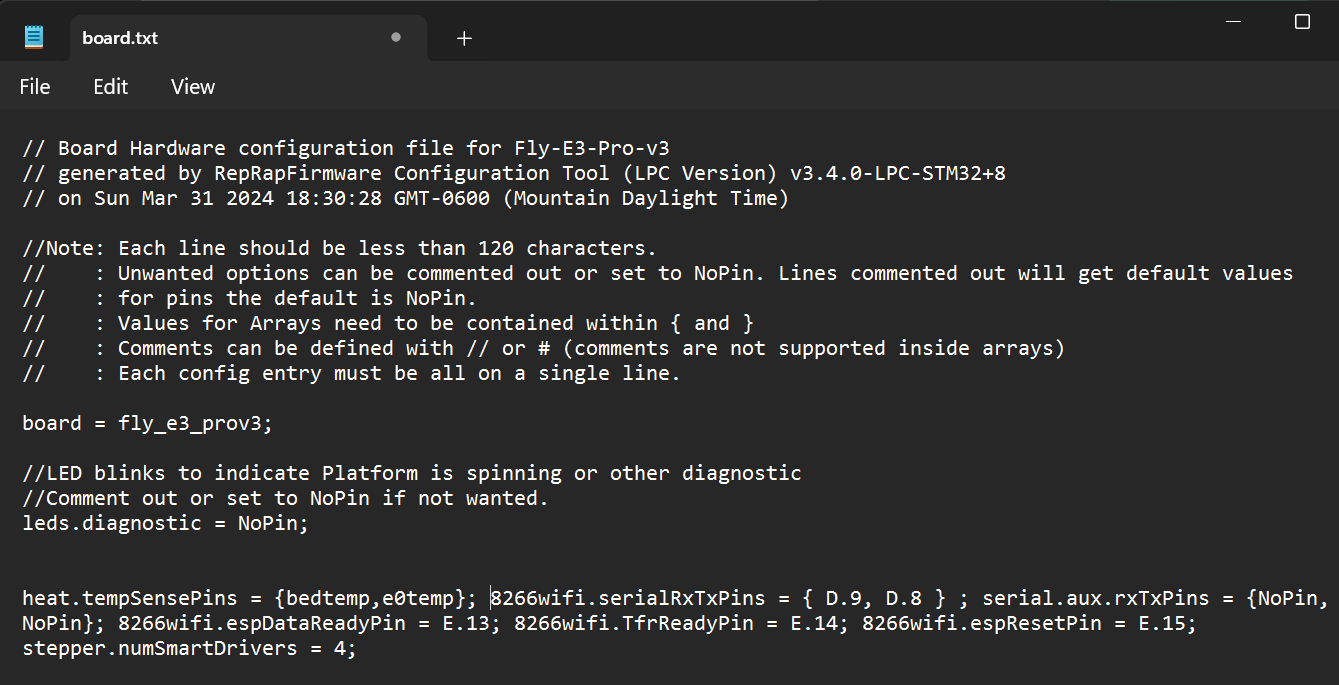The width and height of the screenshot is (1339, 685).
Task: Click on '8266wifi.espResetPin = E.15;' text
Action: [x=1029, y=623]
